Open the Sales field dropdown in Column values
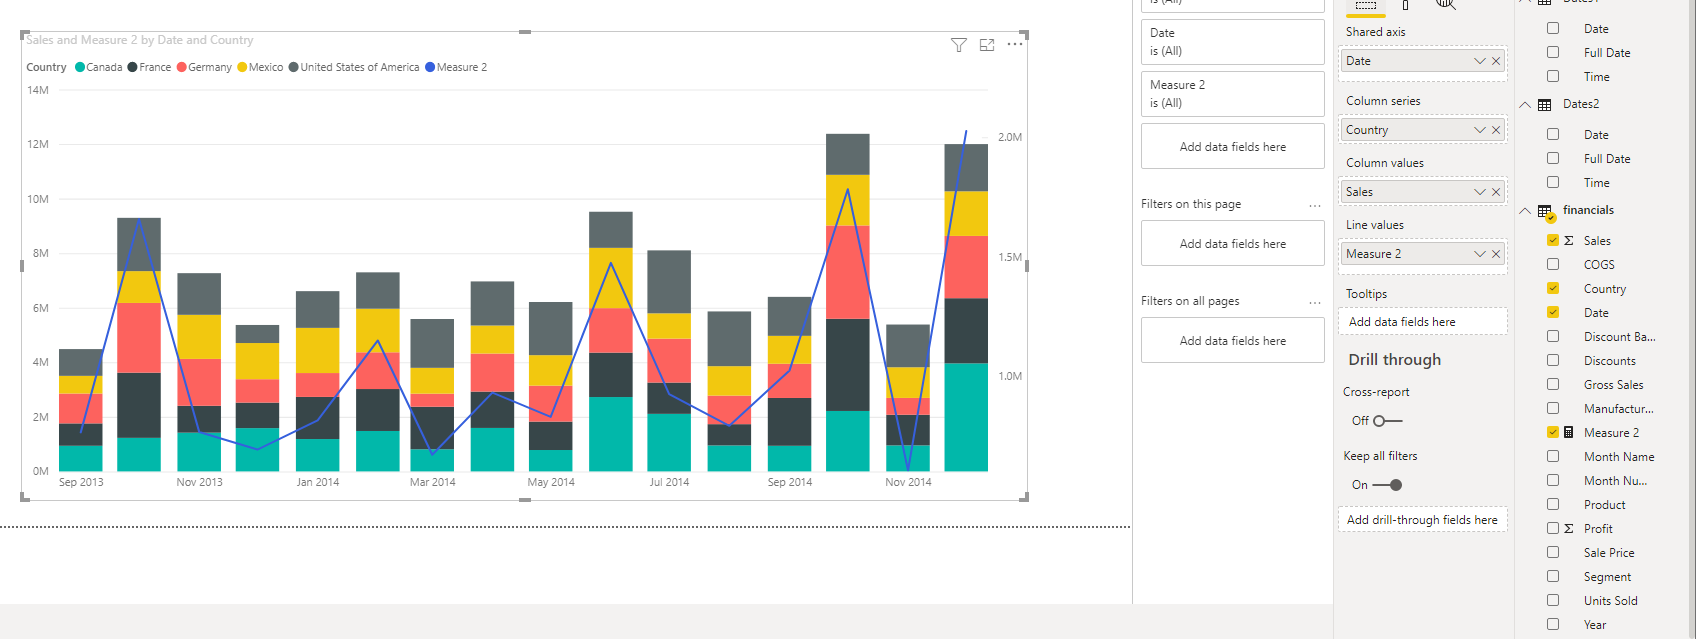The image size is (1696, 639). click(1480, 192)
